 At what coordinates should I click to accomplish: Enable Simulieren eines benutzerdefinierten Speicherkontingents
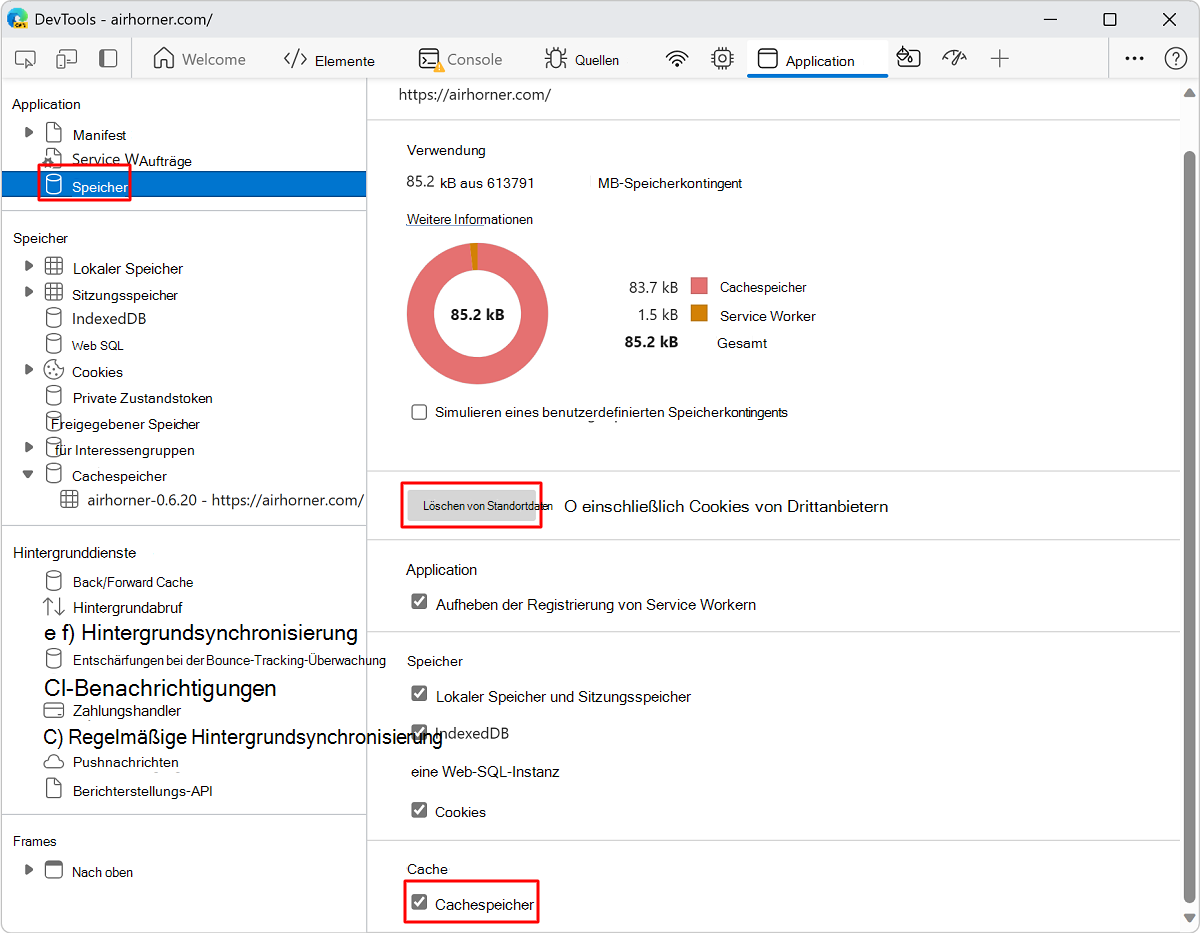tap(420, 412)
